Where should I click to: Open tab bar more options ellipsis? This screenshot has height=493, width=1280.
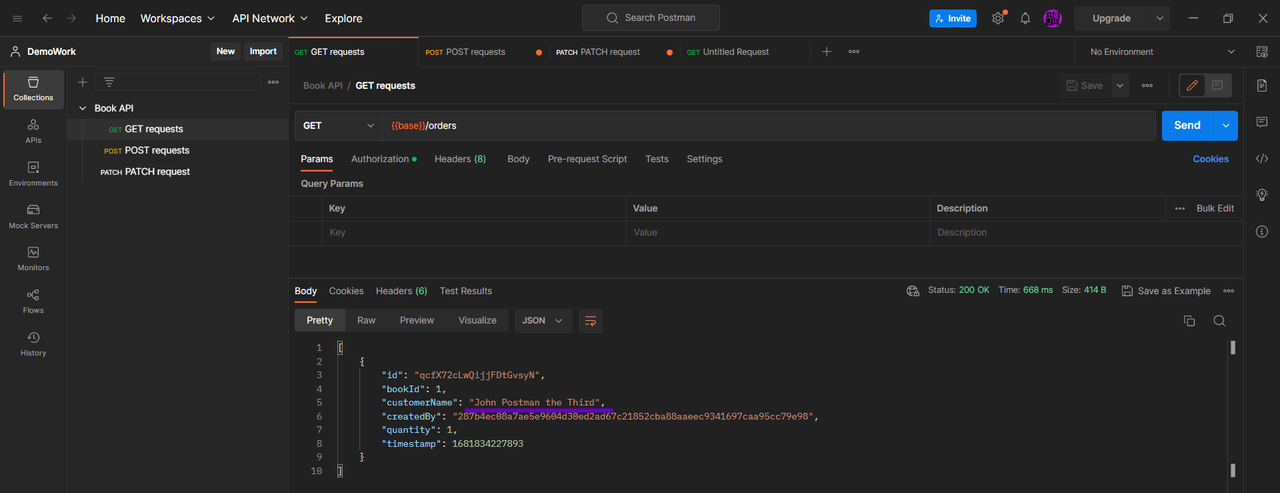click(854, 52)
